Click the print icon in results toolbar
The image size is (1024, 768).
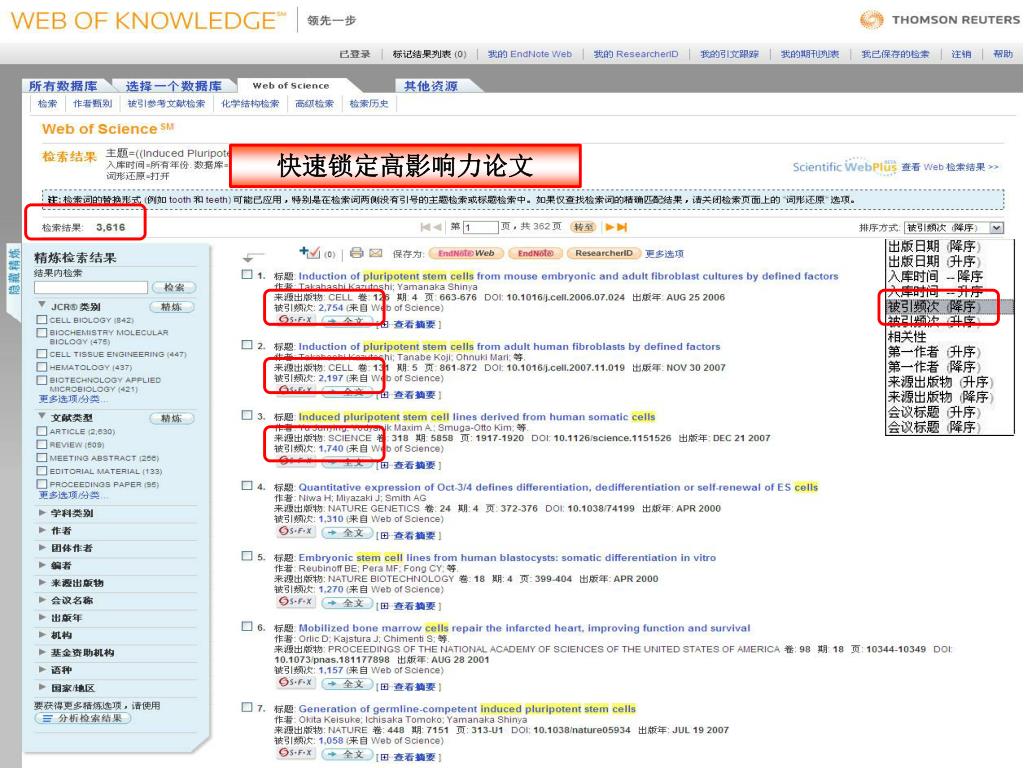point(357,253)
